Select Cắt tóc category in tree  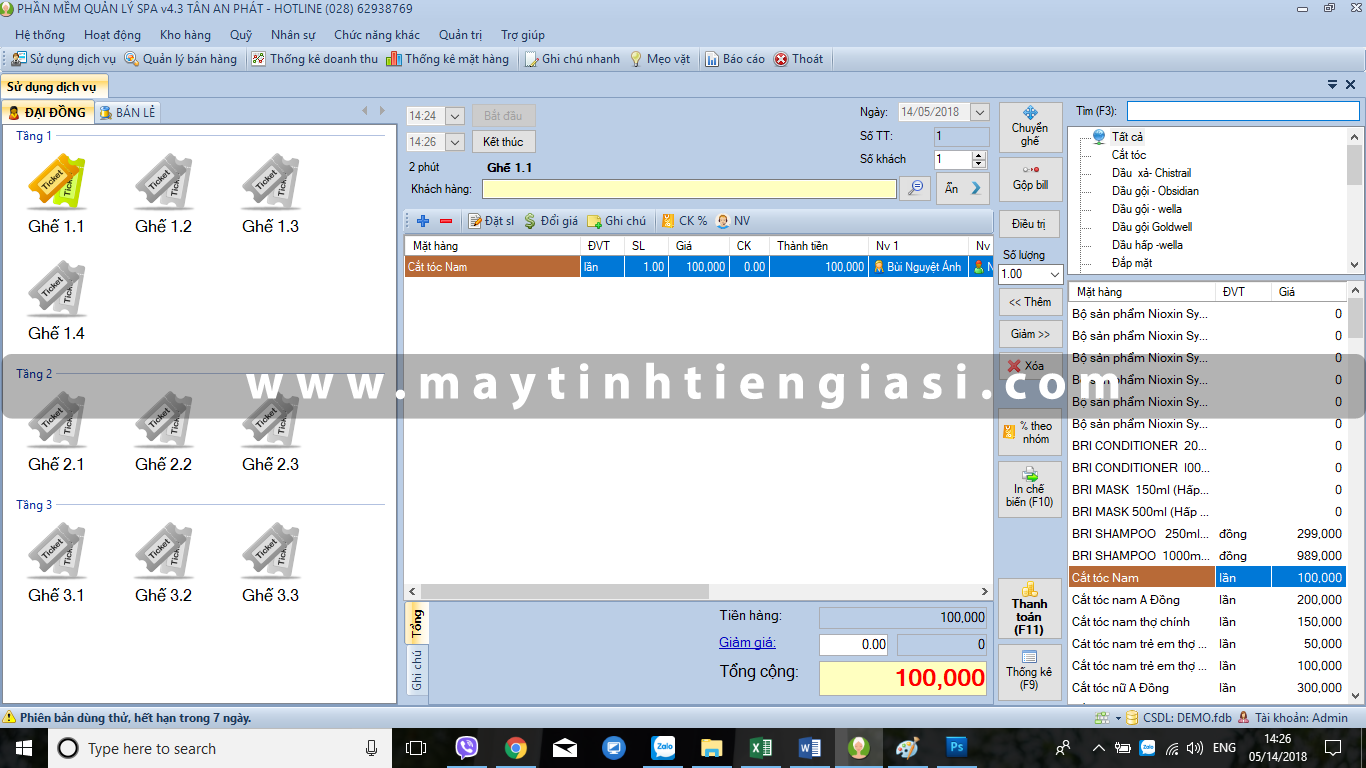point(1129,155)
